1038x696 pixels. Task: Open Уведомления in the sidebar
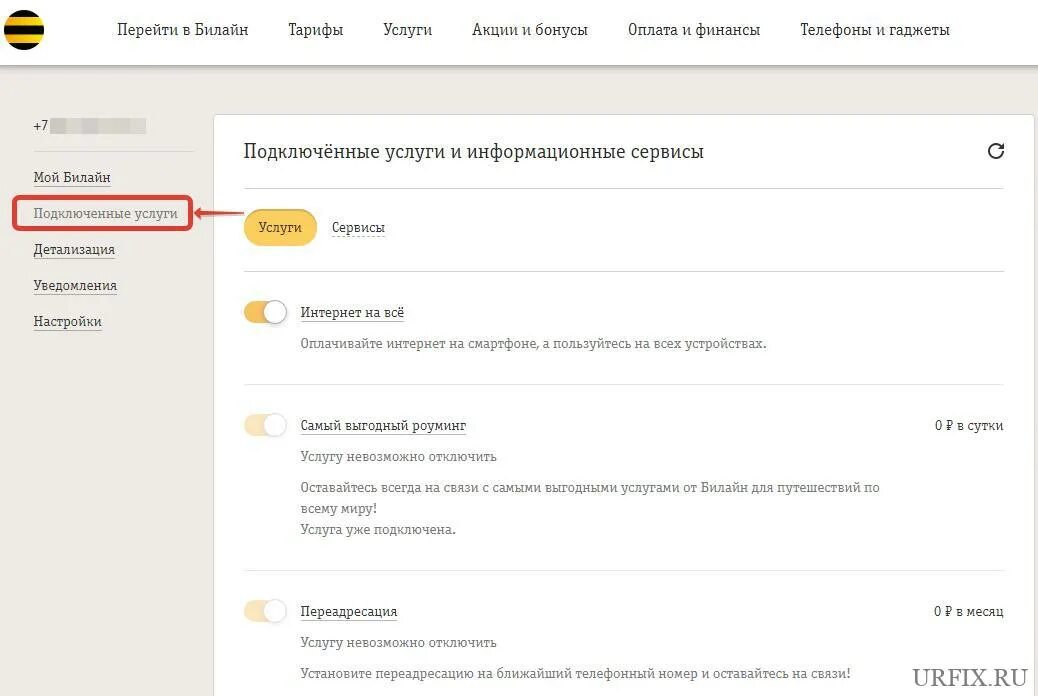pos(75,285)
